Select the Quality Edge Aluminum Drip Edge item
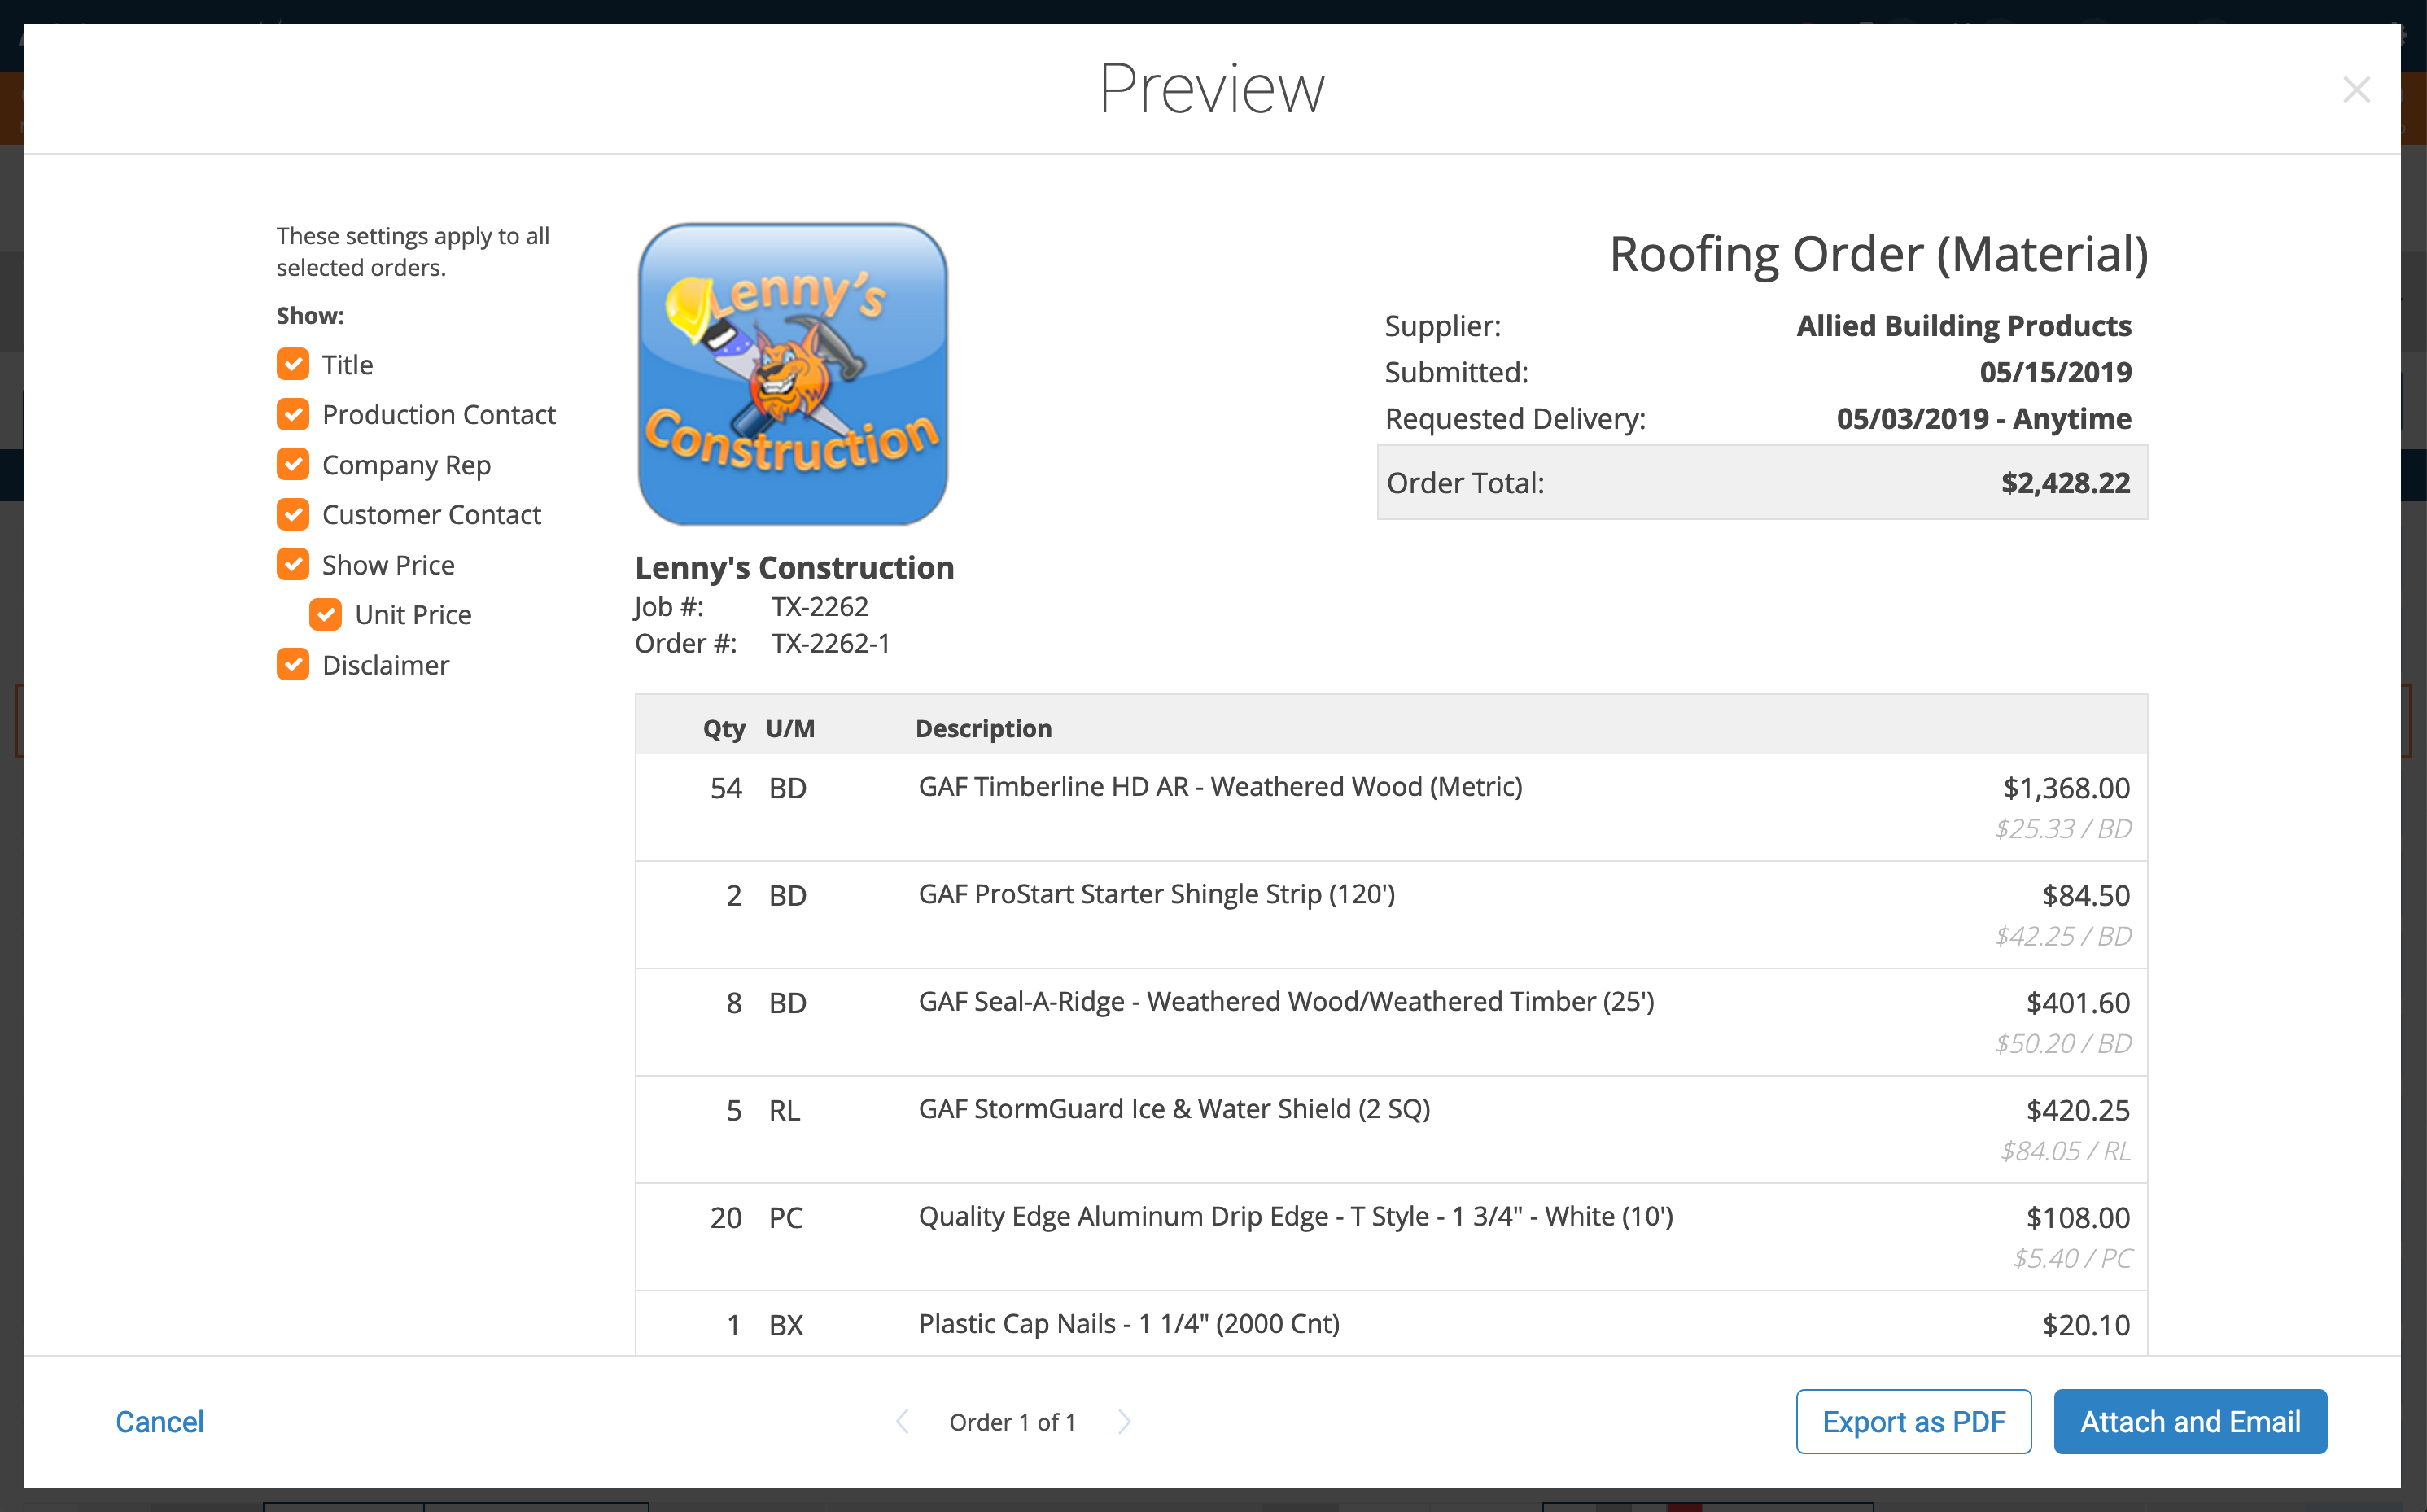 pos(1295,1217)
